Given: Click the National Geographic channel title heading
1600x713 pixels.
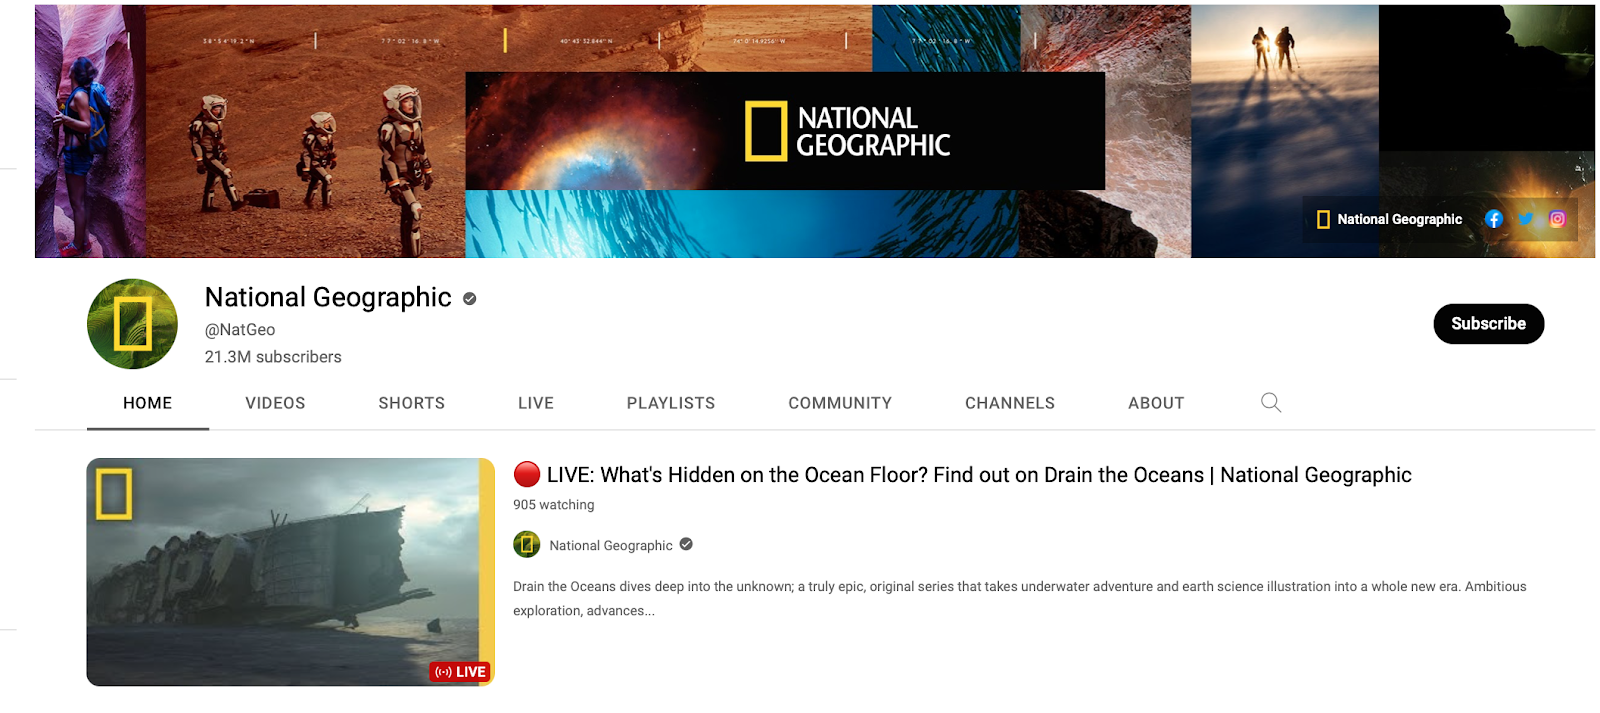Looking at the screenshot, I should [x=328, y=297].
